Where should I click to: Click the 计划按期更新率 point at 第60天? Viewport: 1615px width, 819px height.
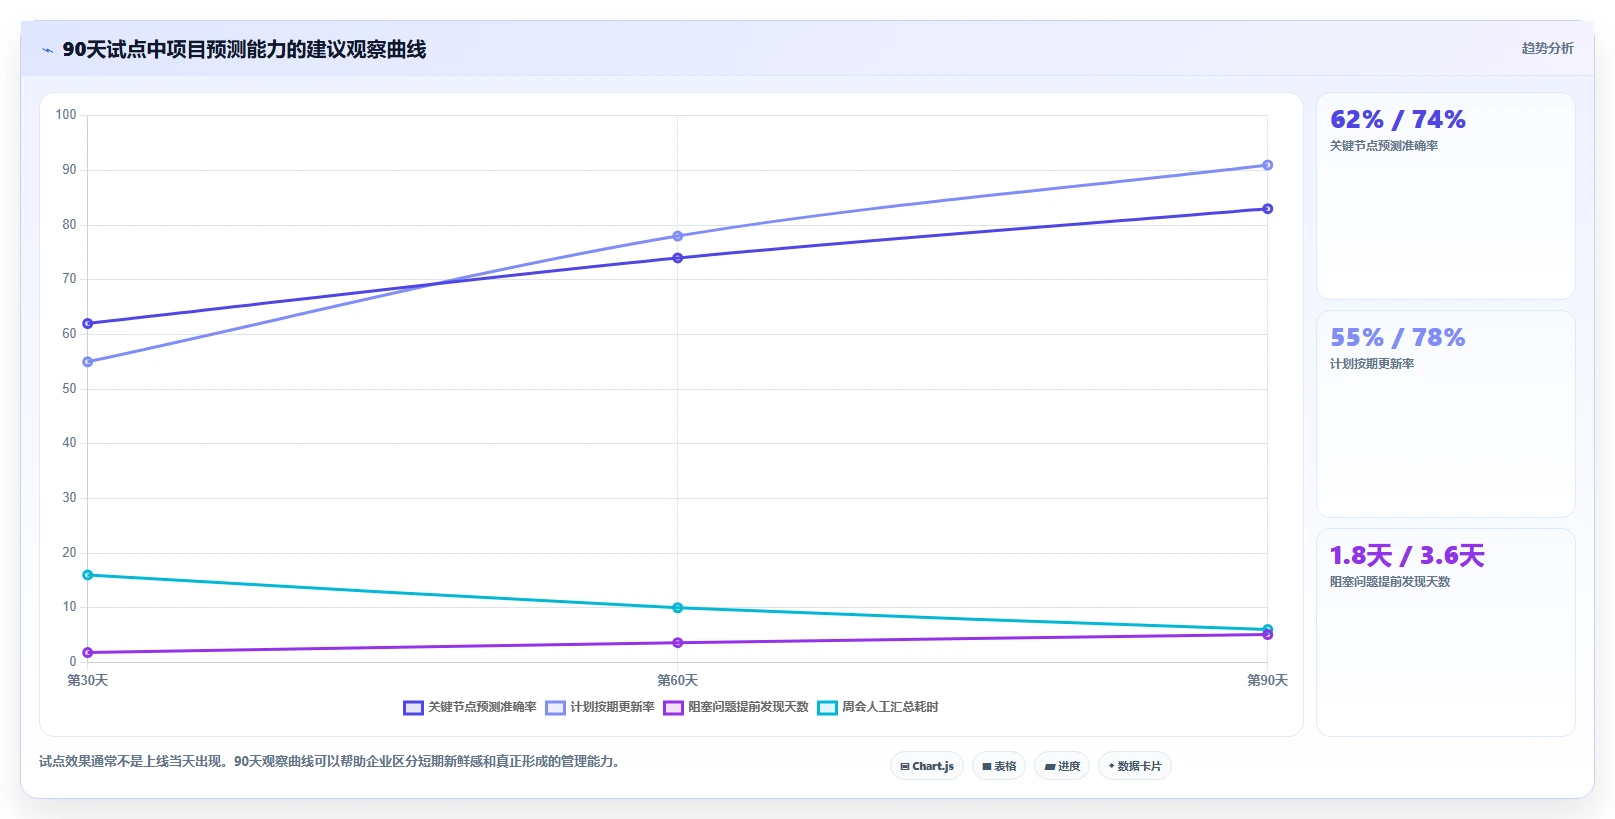678,236
